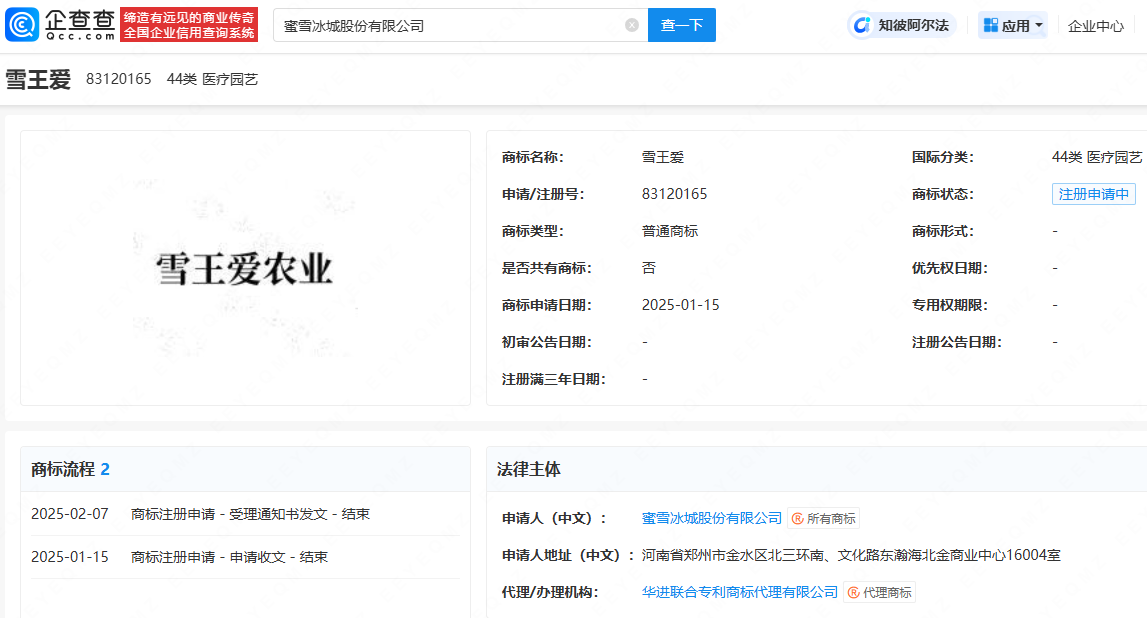Click the 44类 医疗园艺 classification value
This screenshot has height=618, width=1147.
[x=1097, y=157]
